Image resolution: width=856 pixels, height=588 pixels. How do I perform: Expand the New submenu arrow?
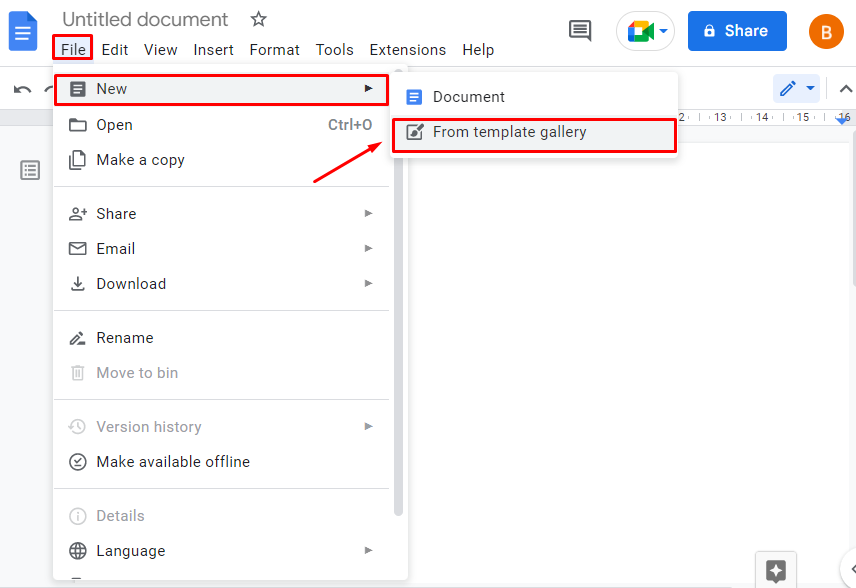[368, 88]
